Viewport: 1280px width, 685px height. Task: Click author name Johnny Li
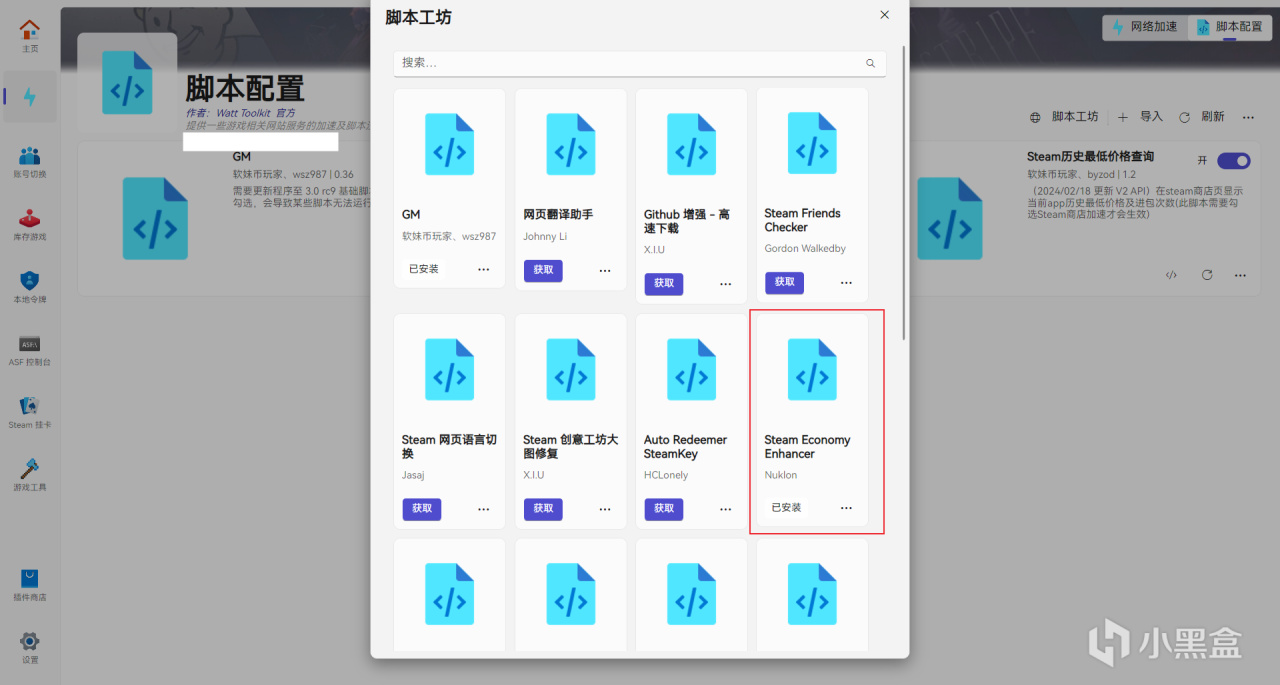coord(544,236)
